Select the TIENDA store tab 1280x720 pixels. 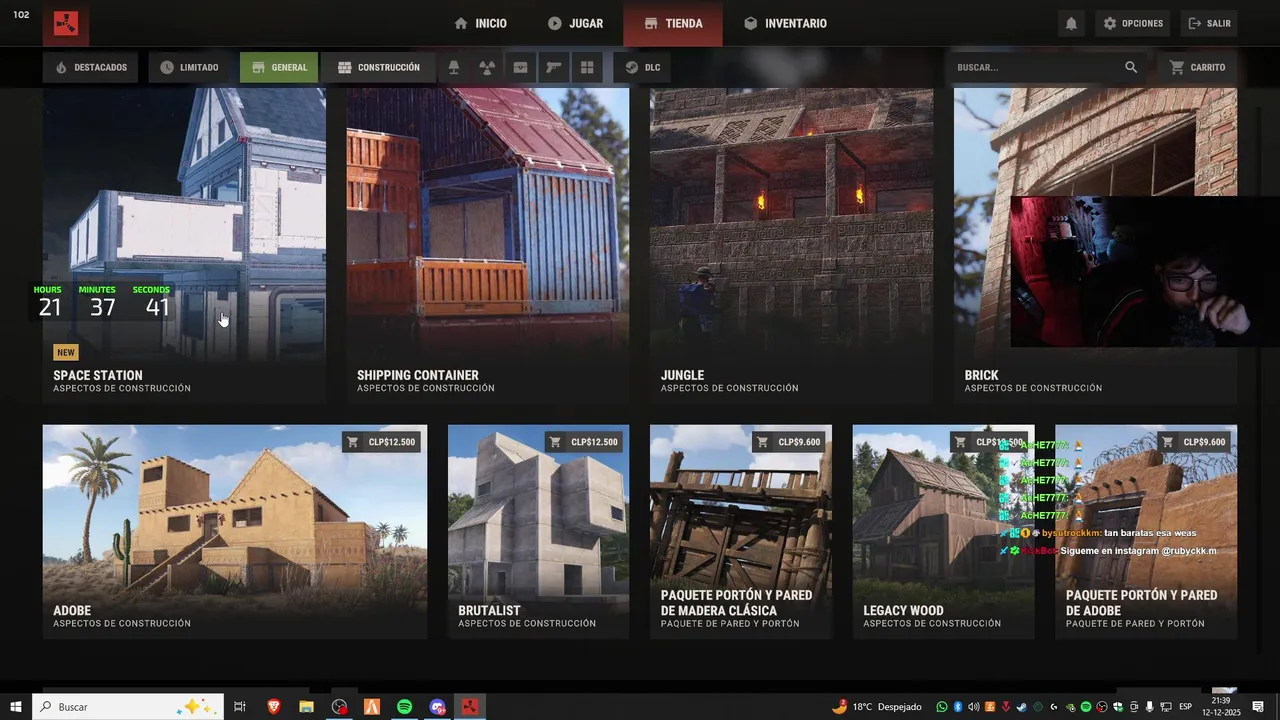coord(673,23)
